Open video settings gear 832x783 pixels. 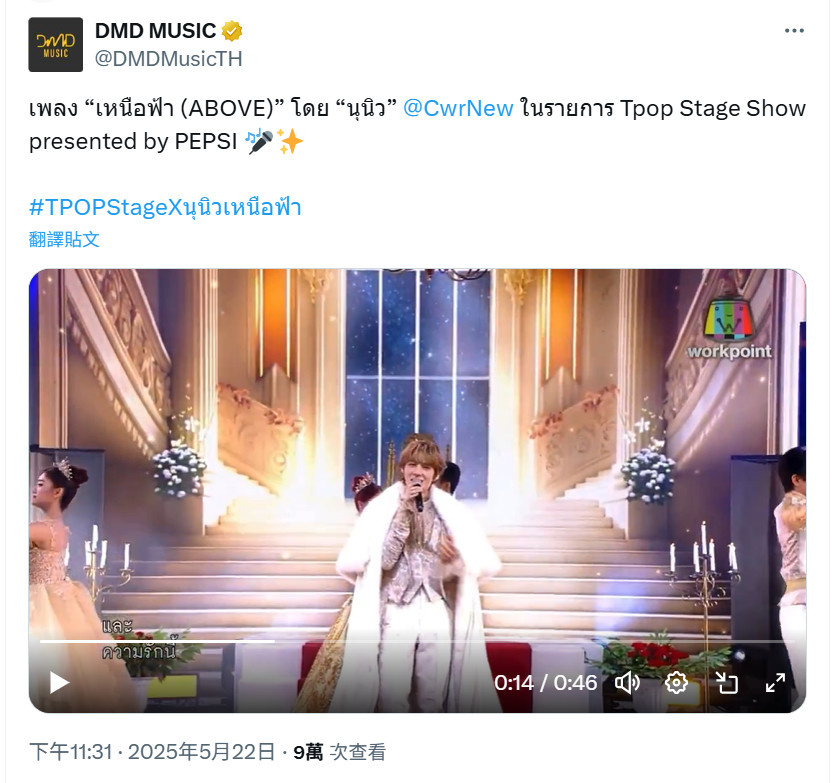[676, 683]
